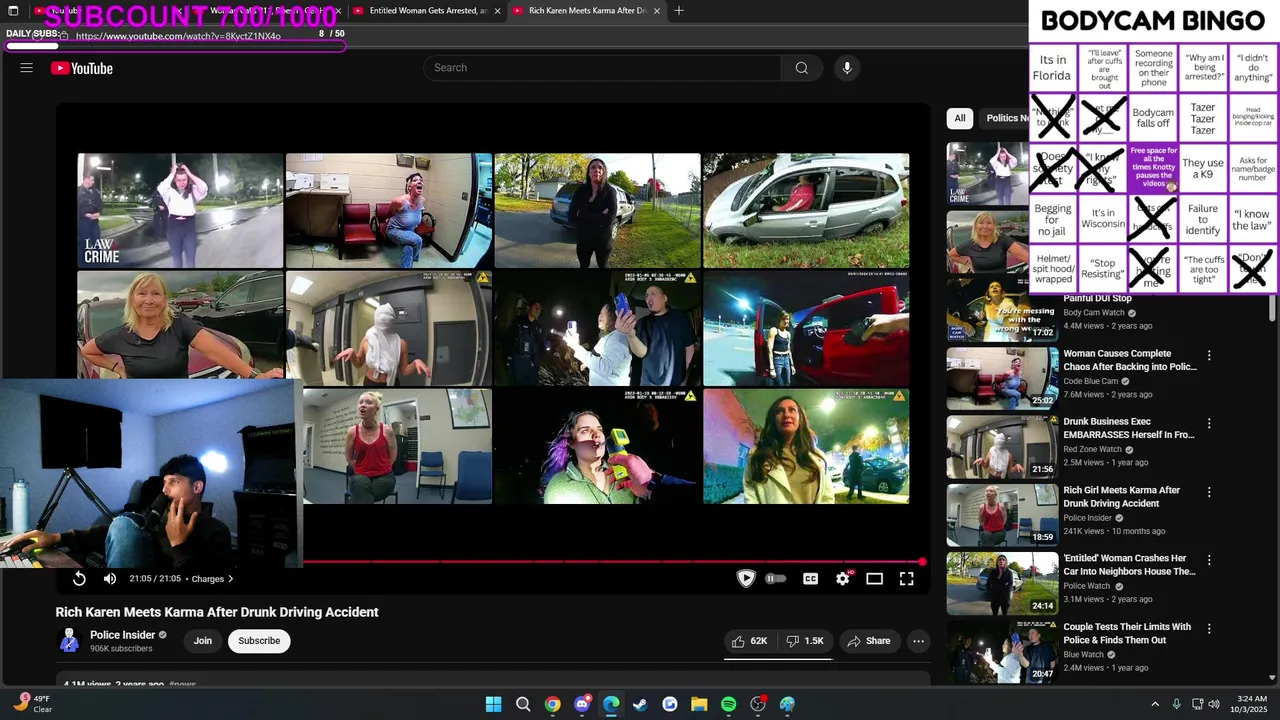Like the video with 62K likes

749,641
